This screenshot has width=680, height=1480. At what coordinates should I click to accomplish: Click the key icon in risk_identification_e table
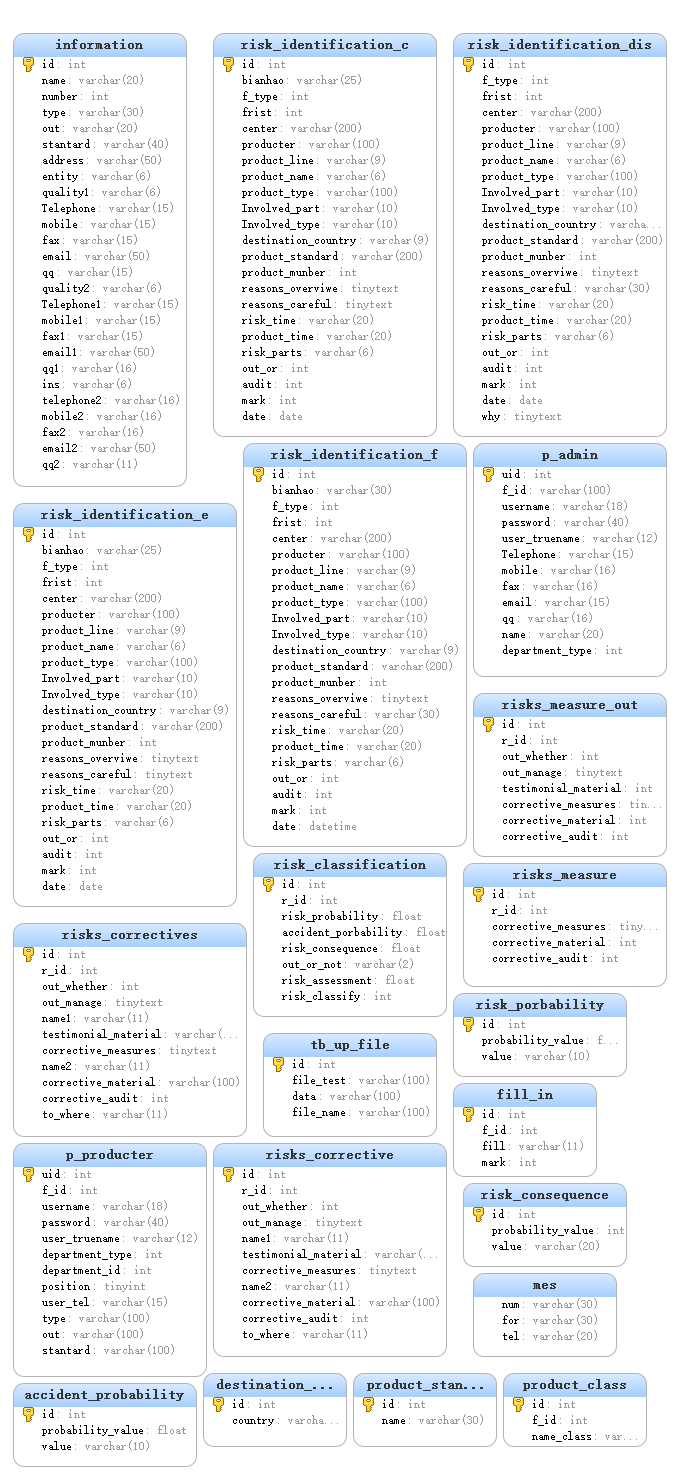[x=28, y=534]
